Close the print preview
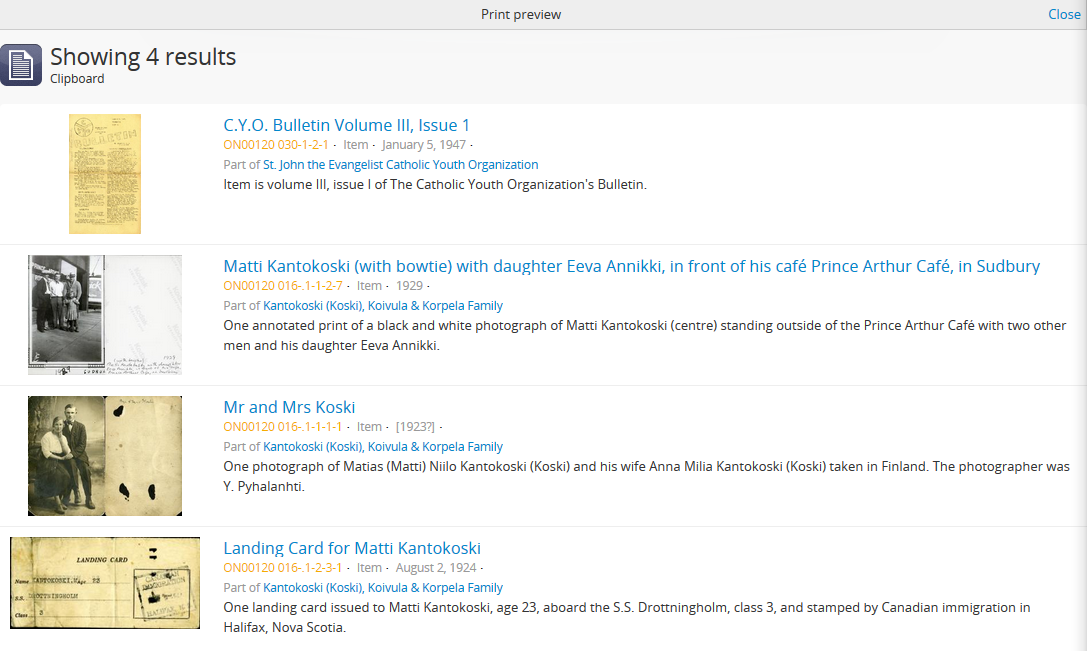Screen dimensions: 1087x651 point(1064,14)
